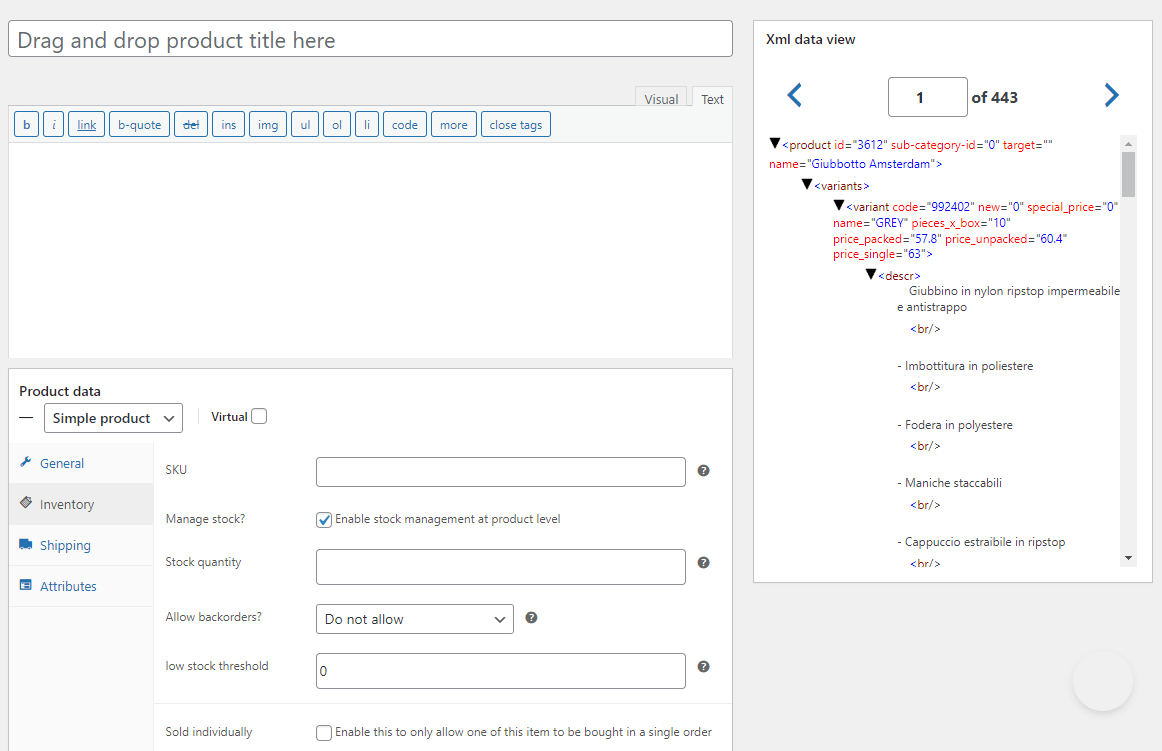Click close tags button
The height and width of the screenshot is (751, 1162).
point(516,125)
